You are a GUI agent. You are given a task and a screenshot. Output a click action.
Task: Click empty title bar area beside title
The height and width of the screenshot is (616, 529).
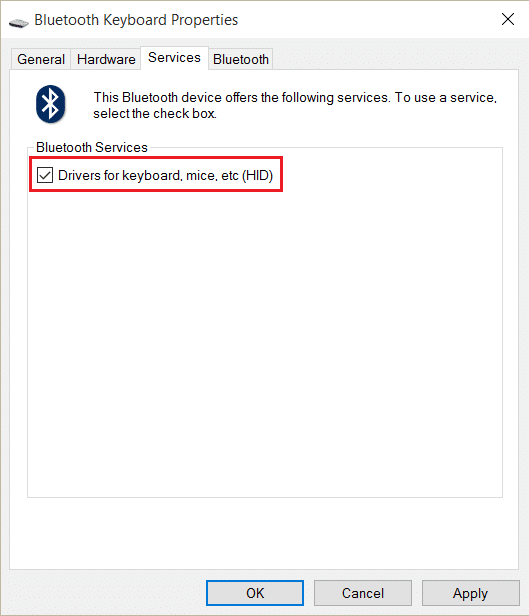point(365,19)
